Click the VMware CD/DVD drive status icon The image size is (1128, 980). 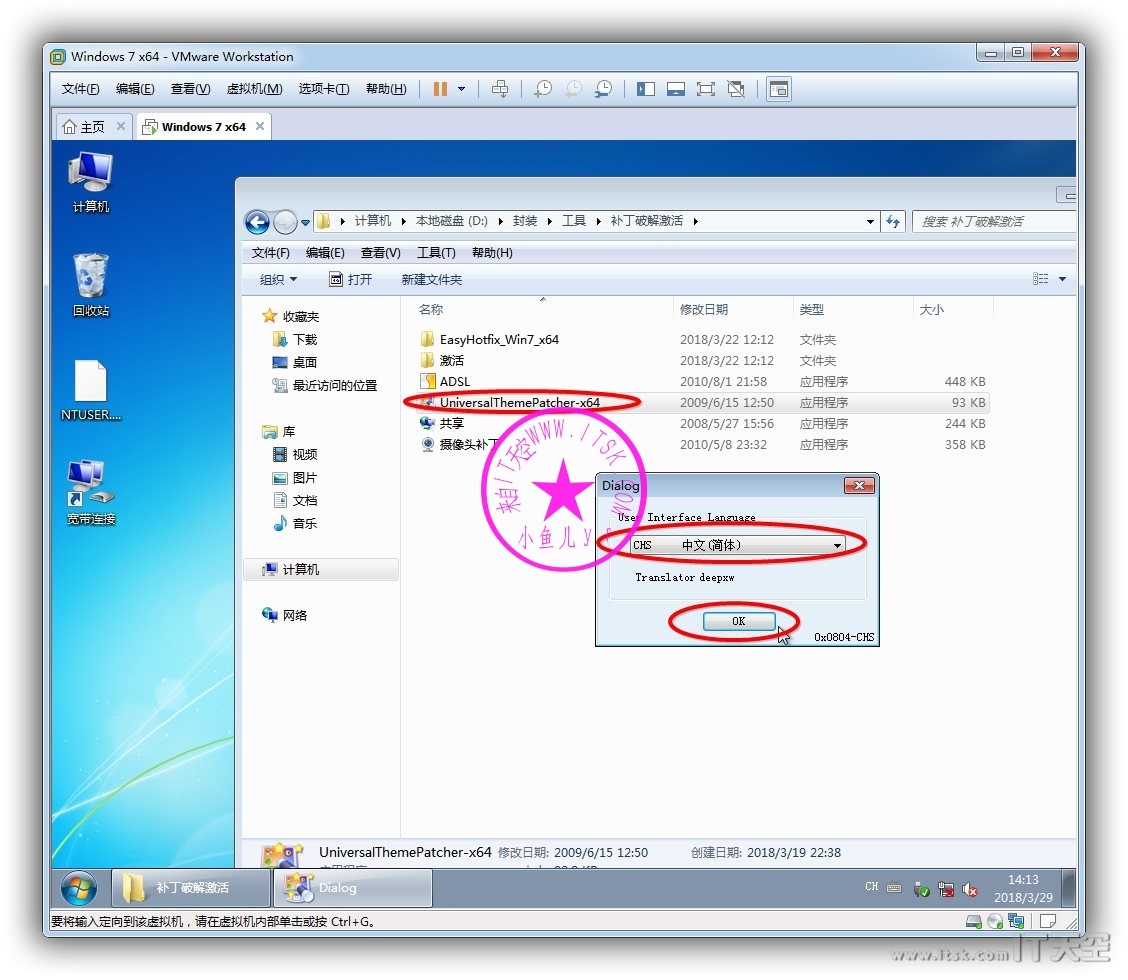[x=995, y=921]
